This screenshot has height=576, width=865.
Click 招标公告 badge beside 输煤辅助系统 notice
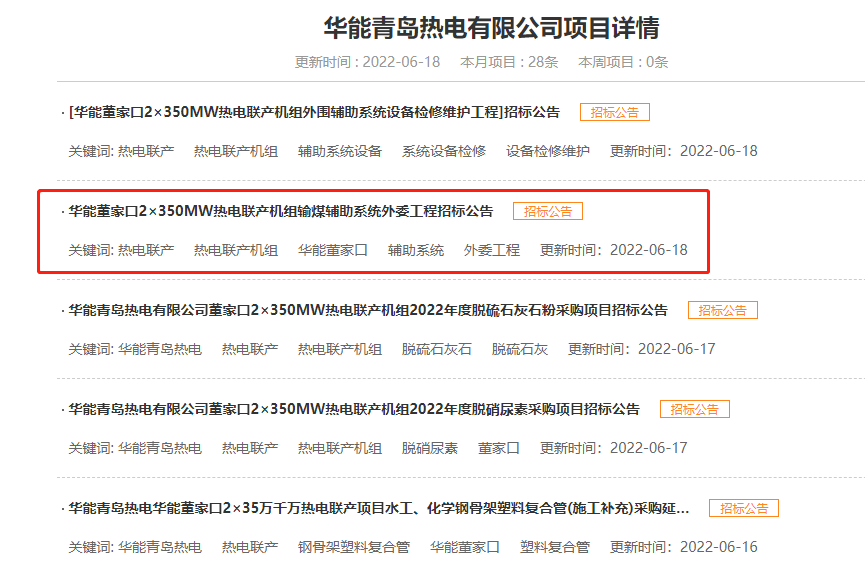[547, 211]
